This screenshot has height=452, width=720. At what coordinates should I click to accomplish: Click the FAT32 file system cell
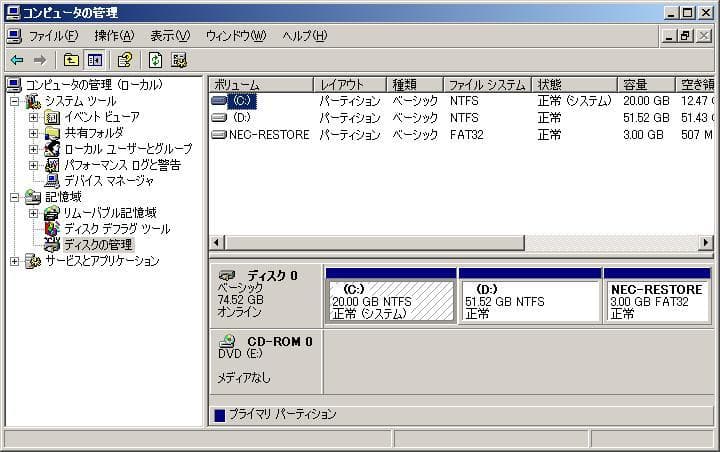tap(467, 135)
